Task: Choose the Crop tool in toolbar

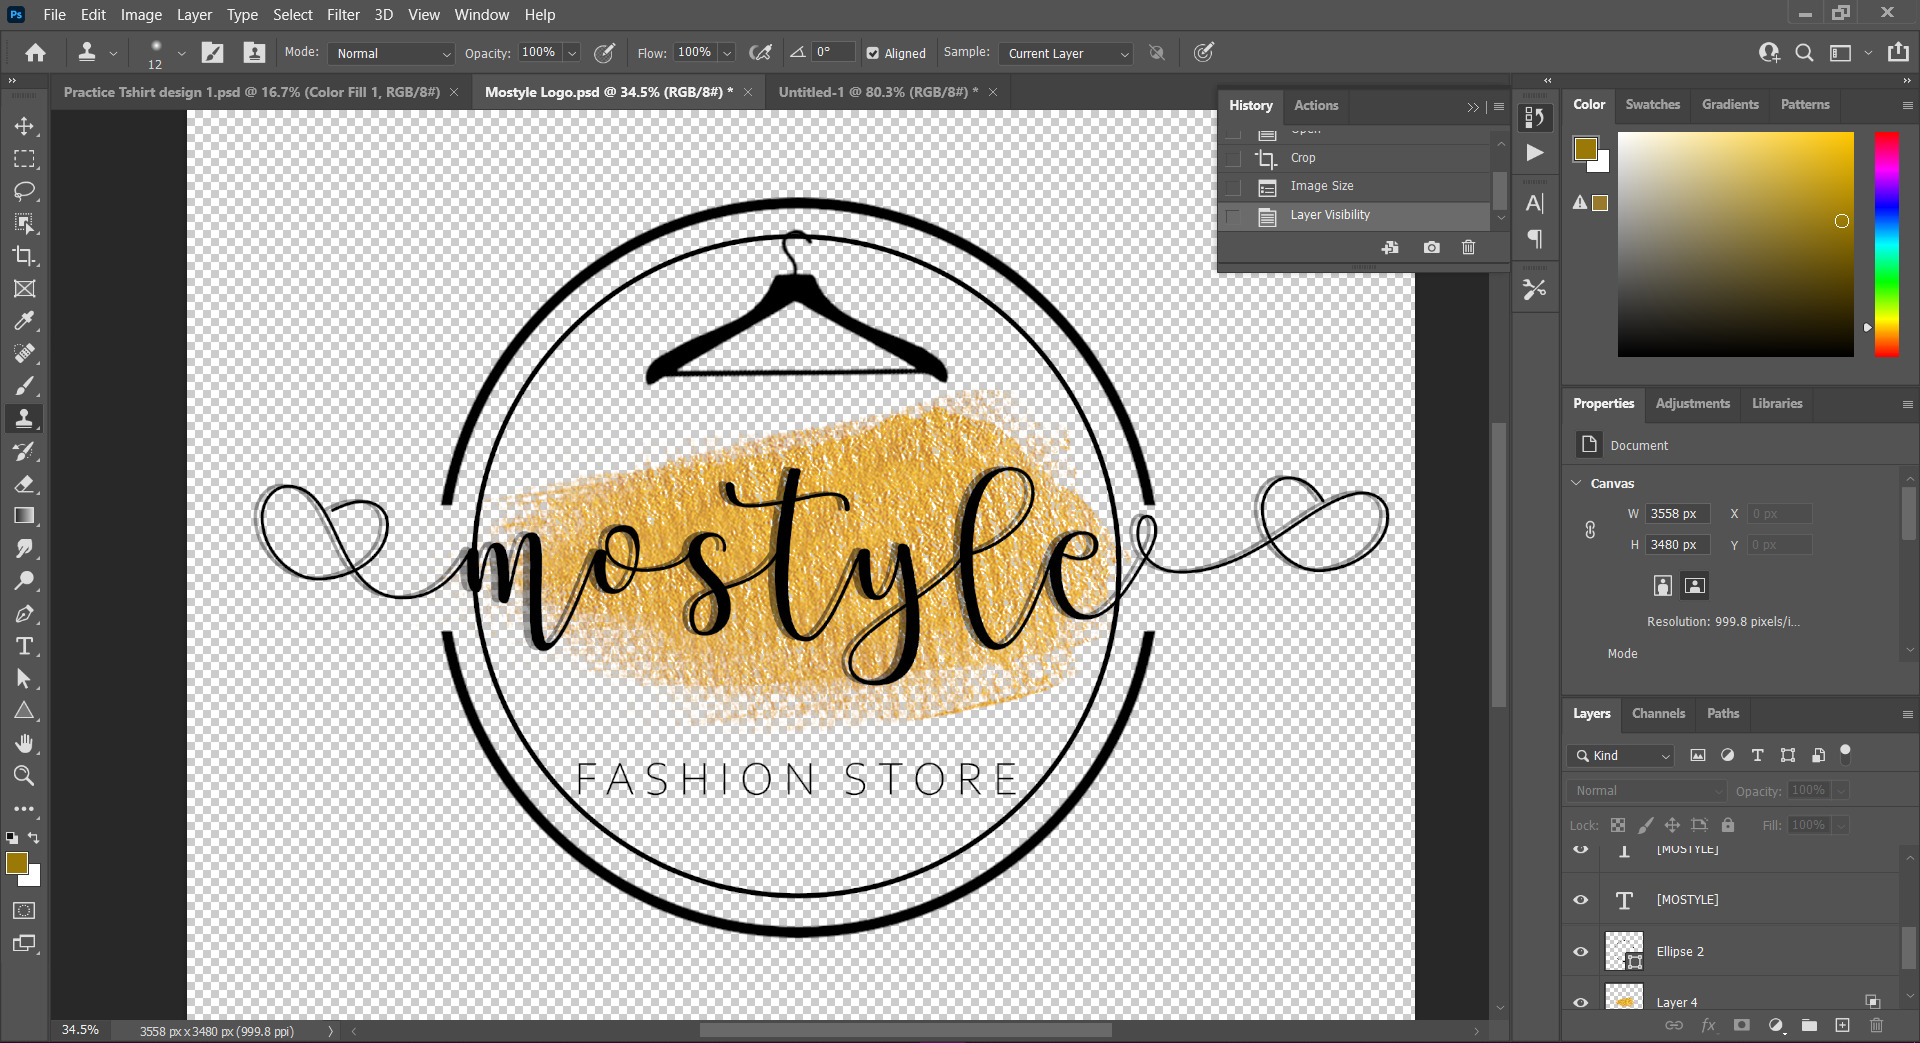Action: [24, 256]
